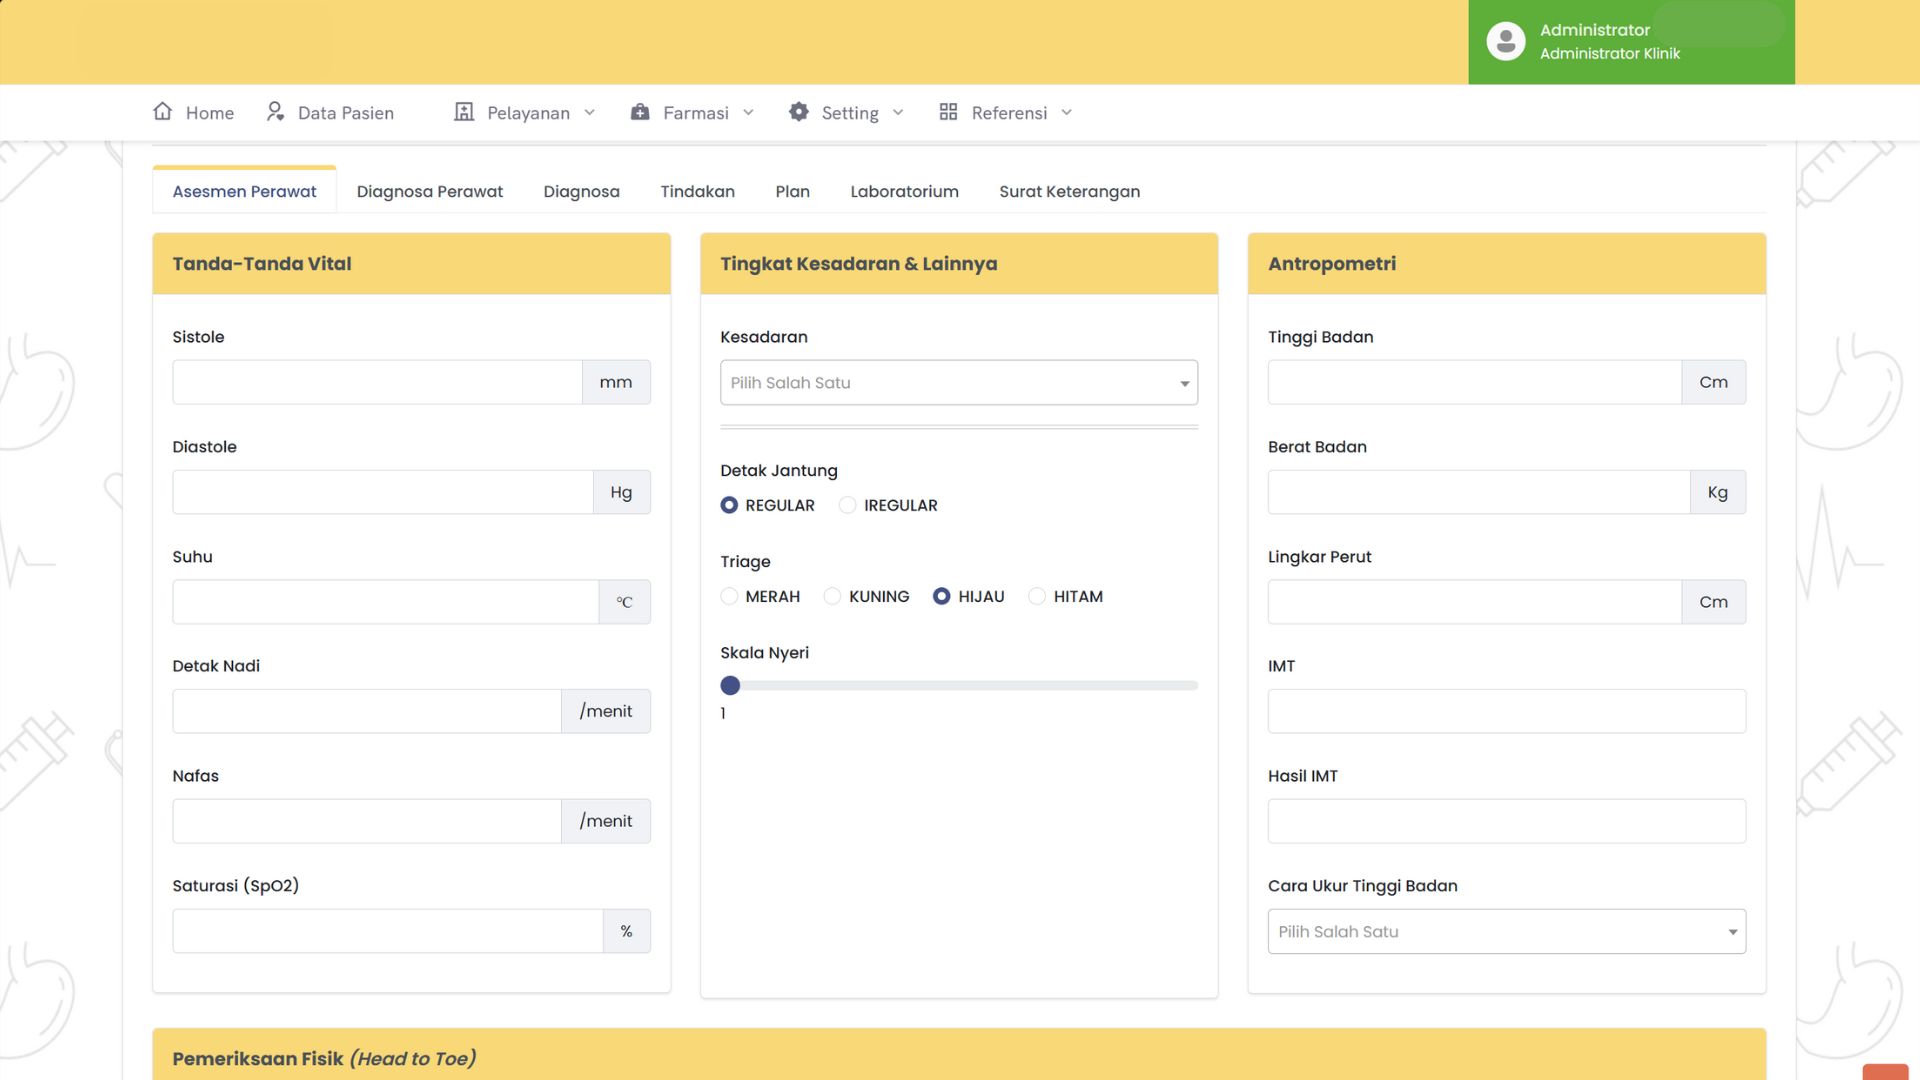Click the Farmasi medical bag icon
This screenshot has height=1080, width=1920.
(640, 112)
